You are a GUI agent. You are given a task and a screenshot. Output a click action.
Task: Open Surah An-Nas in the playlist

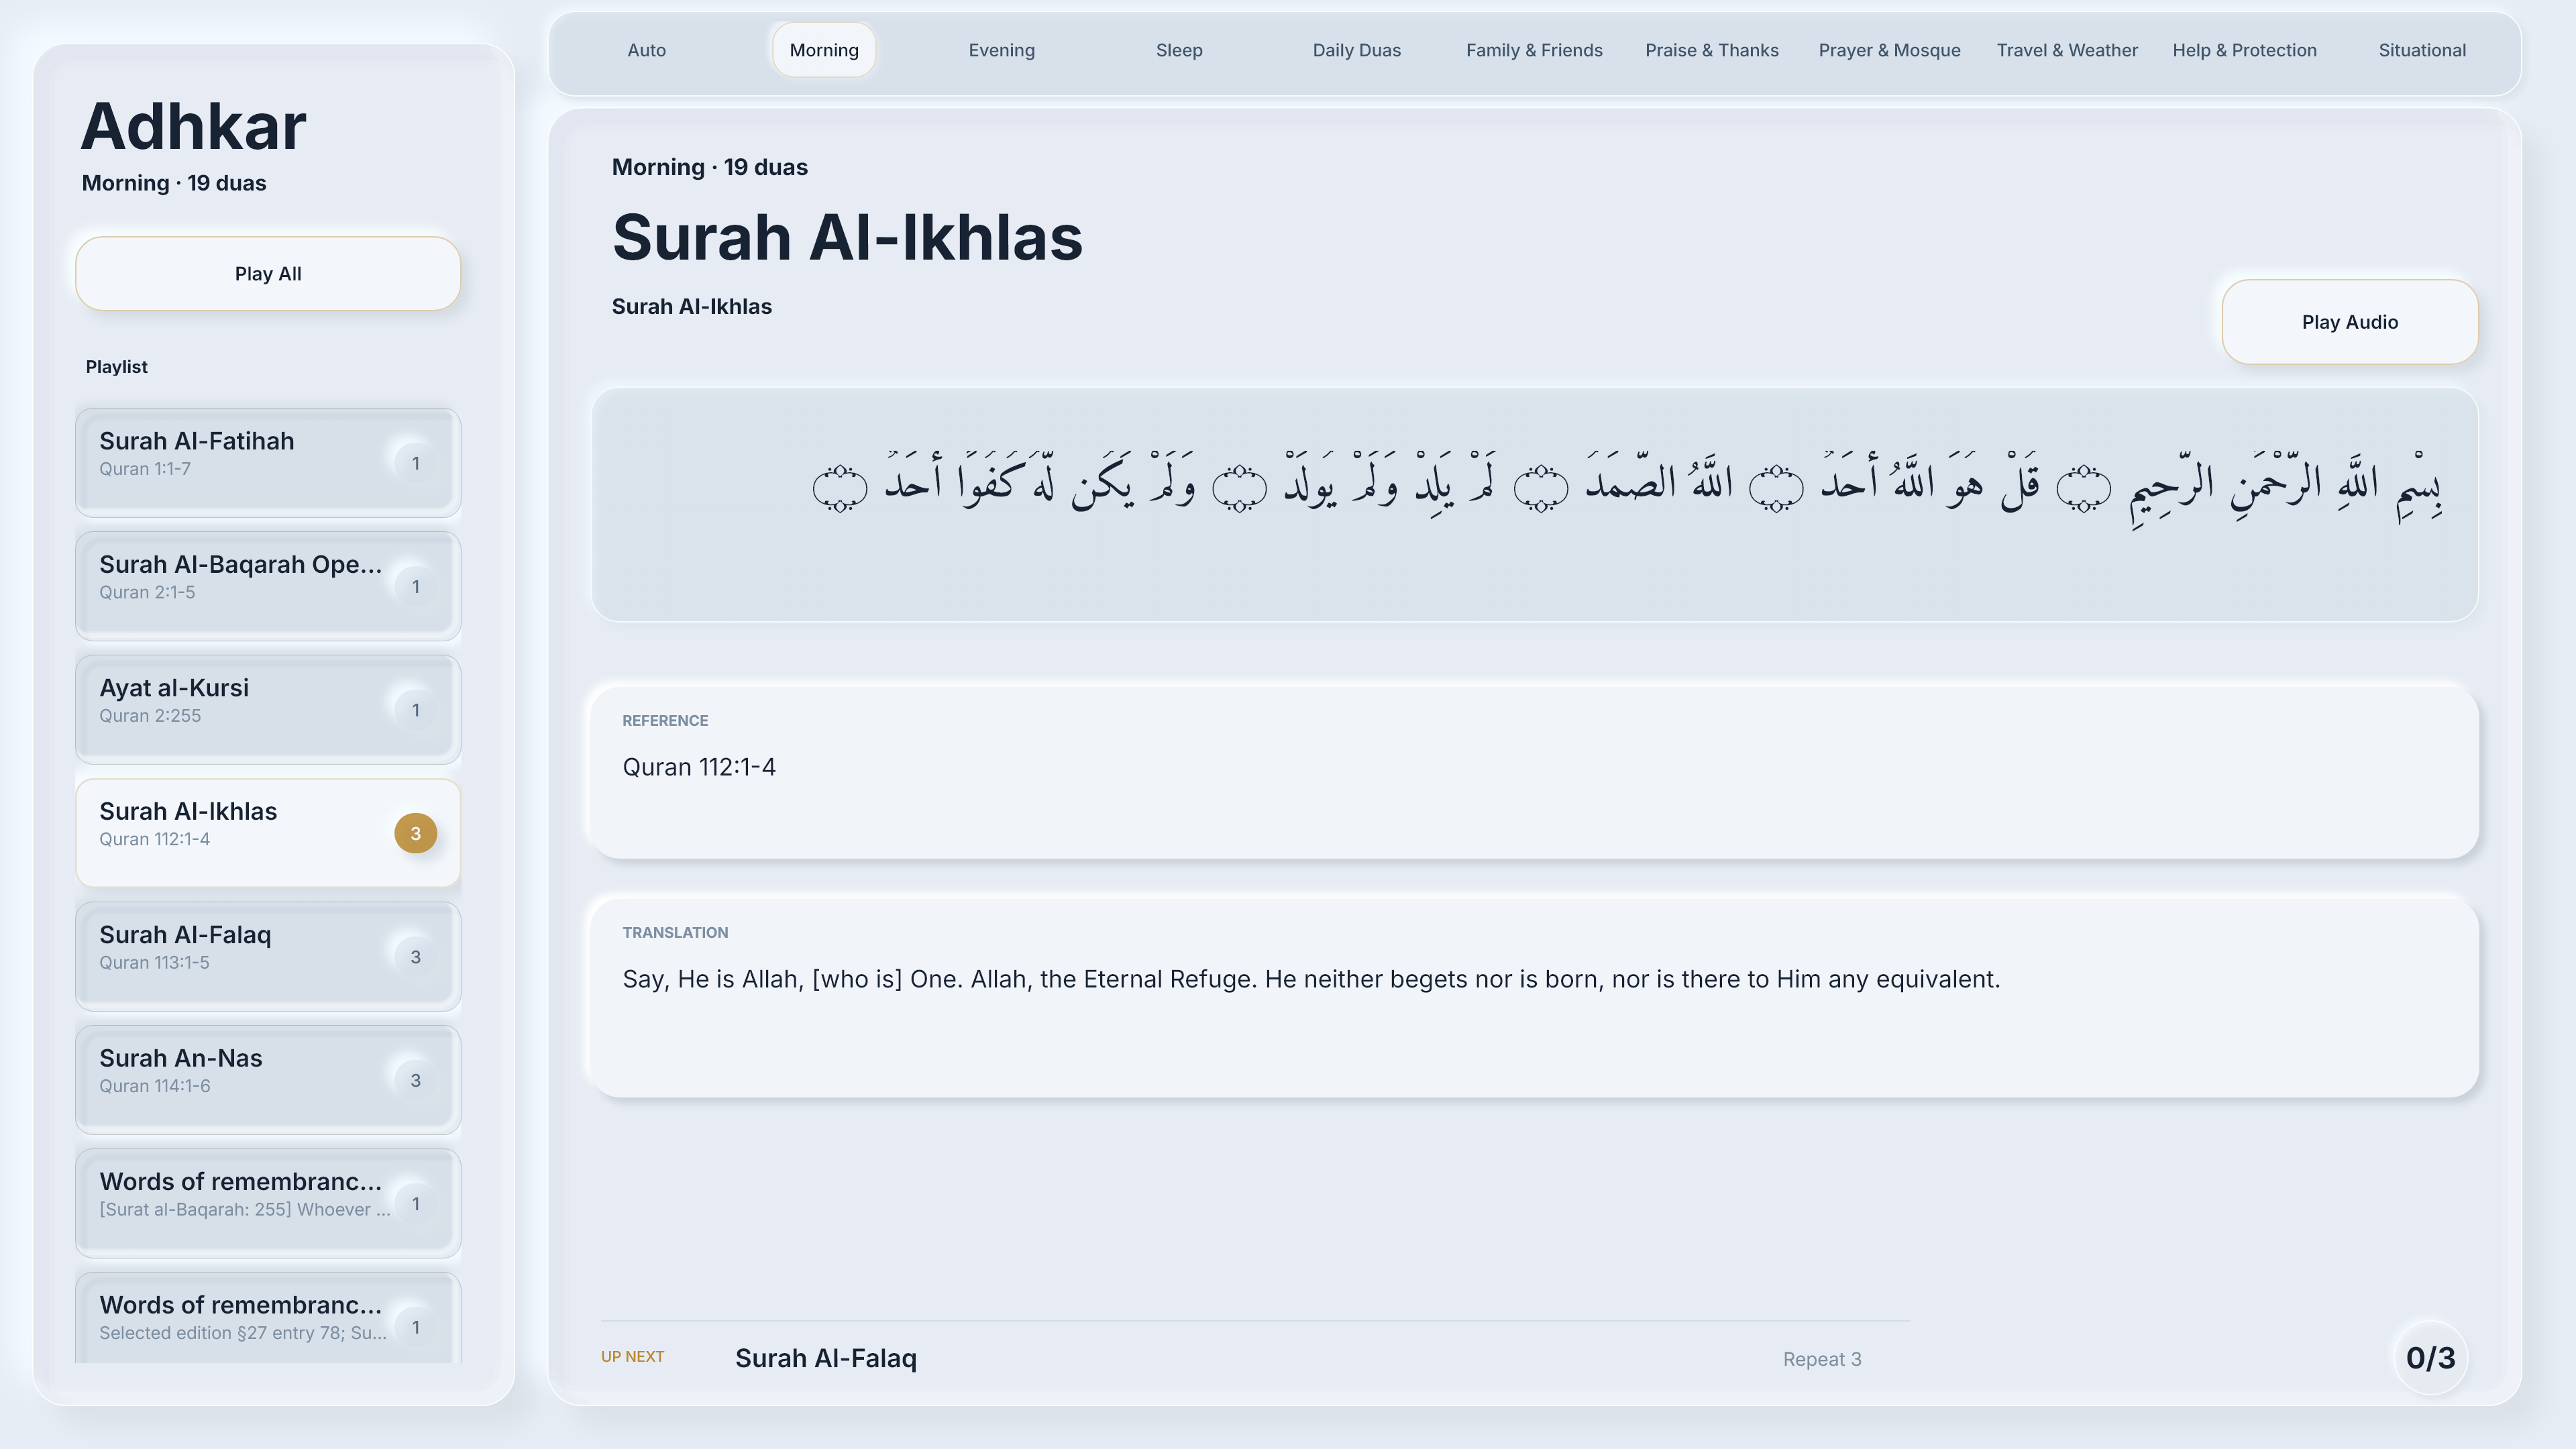coord(268,1080)
